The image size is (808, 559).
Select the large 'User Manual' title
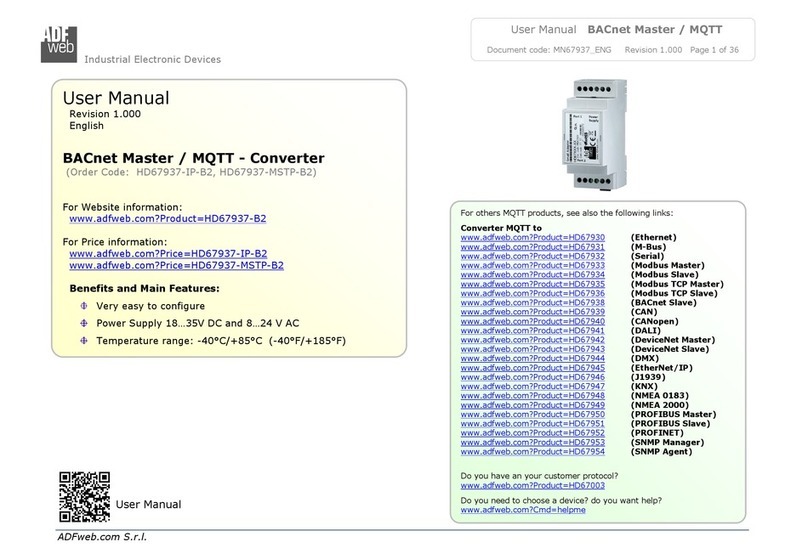tap(116, 98)
